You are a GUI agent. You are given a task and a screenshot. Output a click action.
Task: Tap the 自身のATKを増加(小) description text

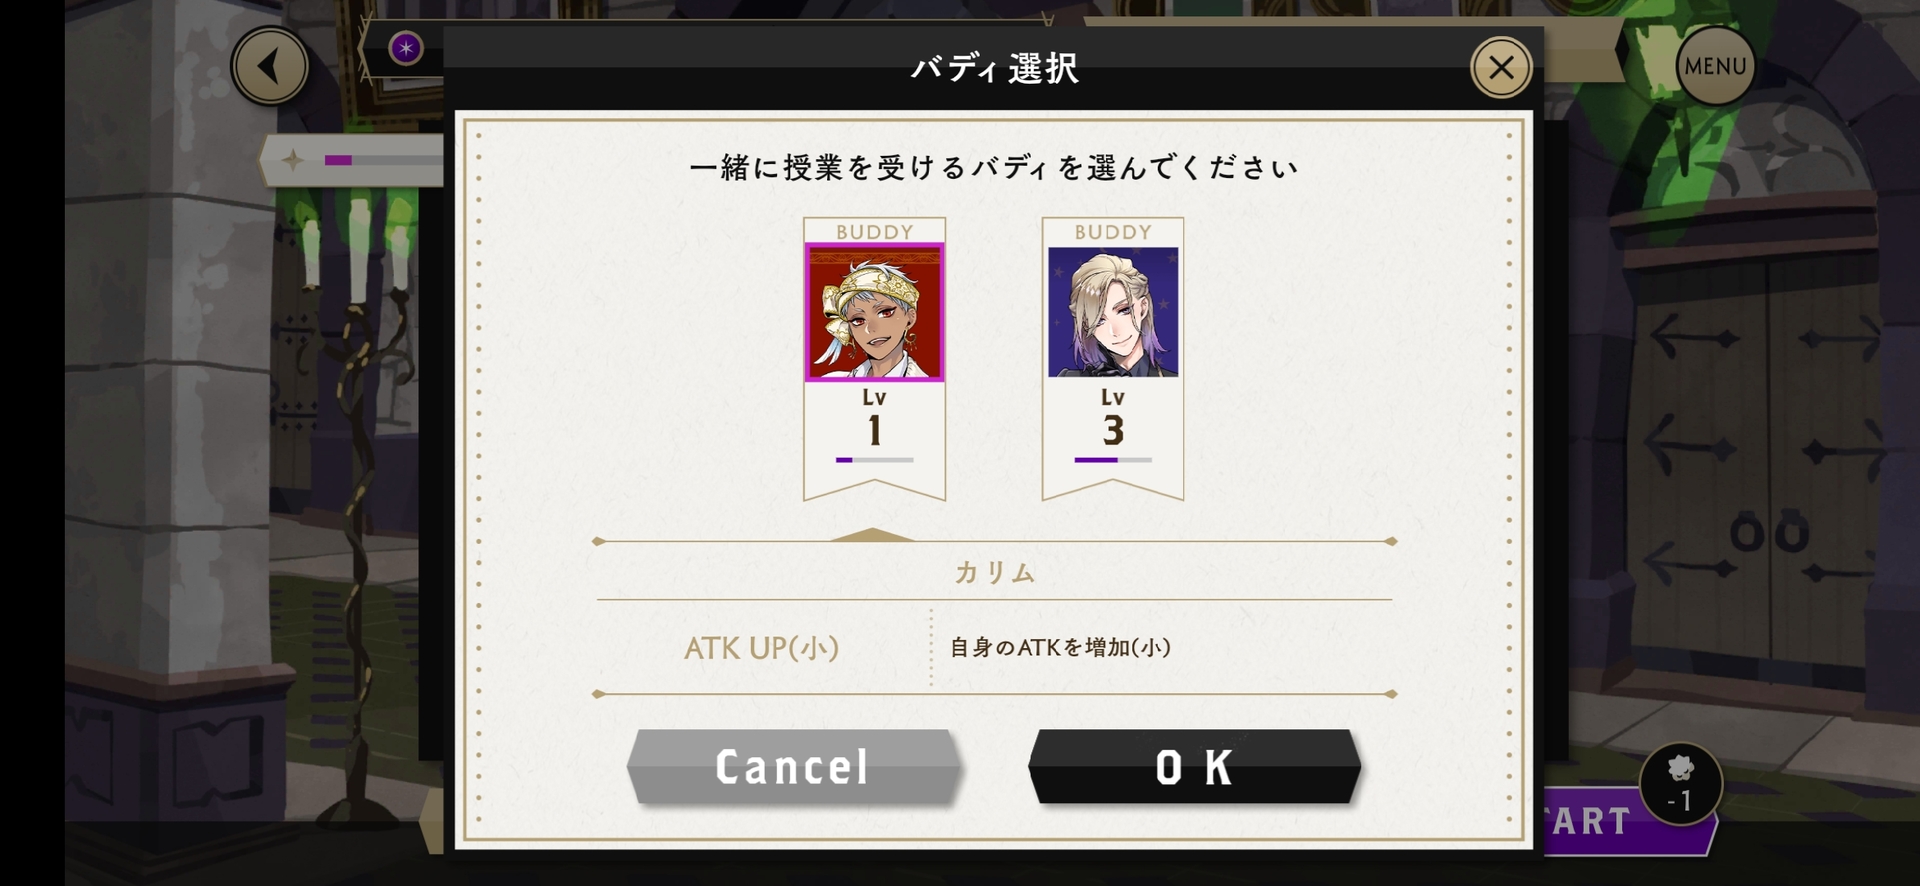[x=1060, y=647]
